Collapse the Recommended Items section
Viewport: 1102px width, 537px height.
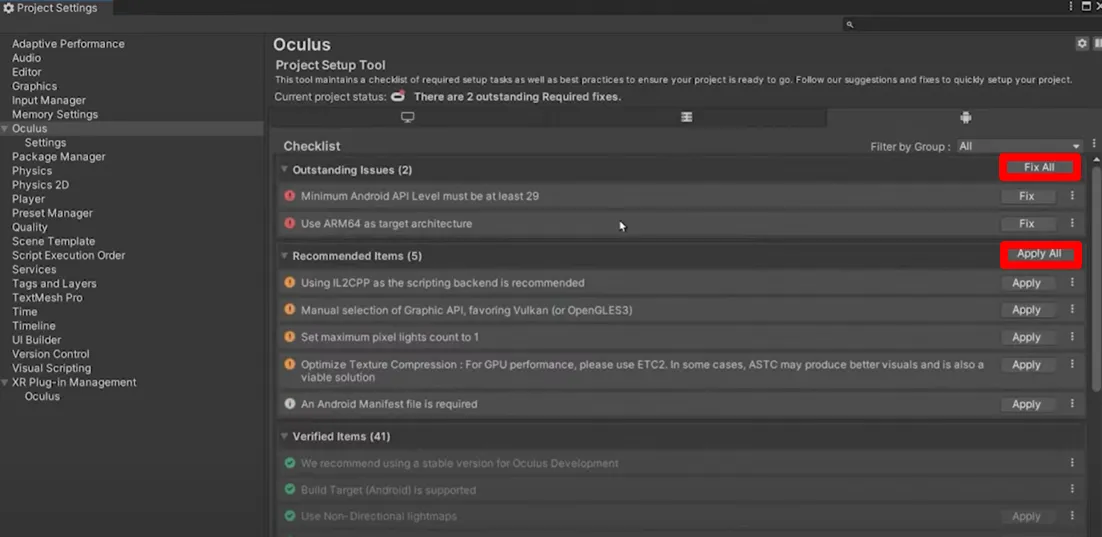[x=285, y=256]
